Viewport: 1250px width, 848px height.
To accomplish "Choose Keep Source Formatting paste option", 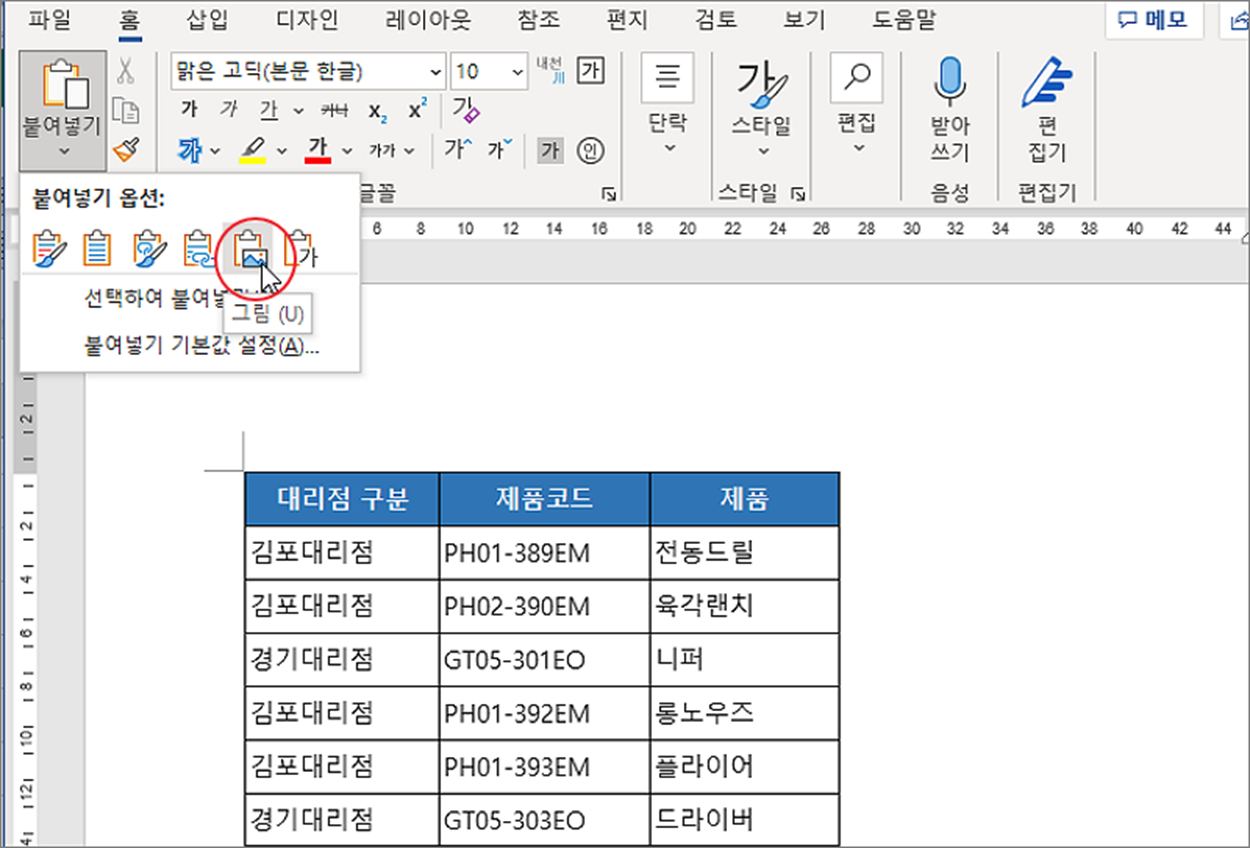I will 48,247.
